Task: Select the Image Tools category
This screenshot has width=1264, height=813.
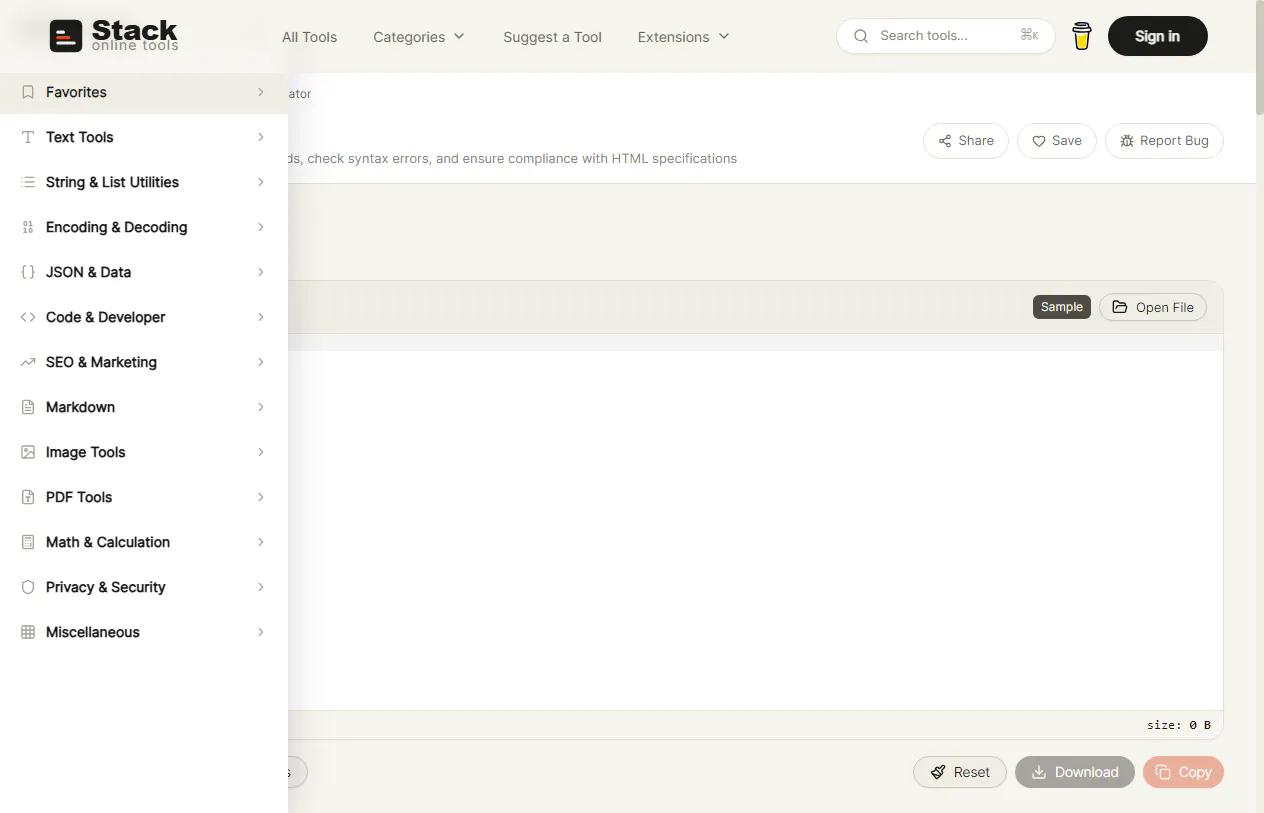Action: [144, 452]
